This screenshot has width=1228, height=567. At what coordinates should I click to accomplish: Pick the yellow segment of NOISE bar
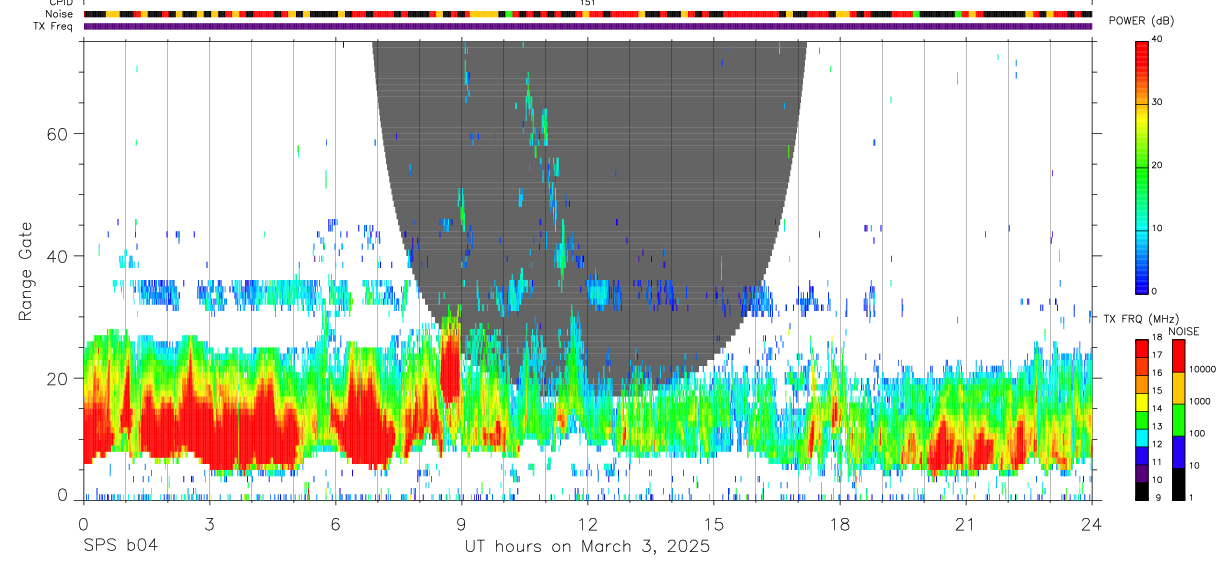pyautogui.click(x=1178, y=388)
